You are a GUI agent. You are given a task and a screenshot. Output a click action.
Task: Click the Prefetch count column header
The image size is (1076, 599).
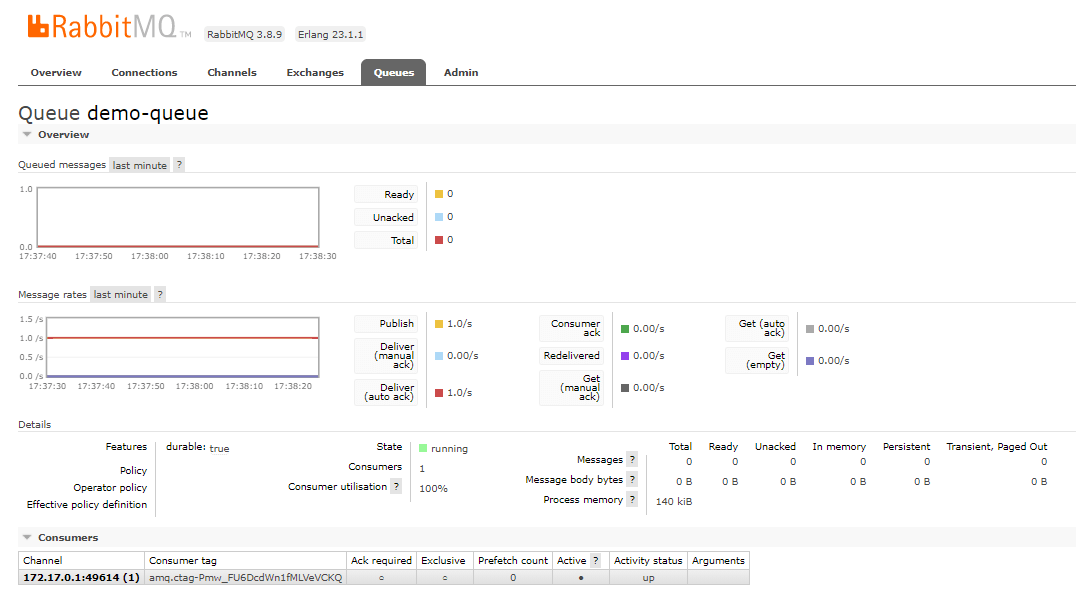pos(513,561)
